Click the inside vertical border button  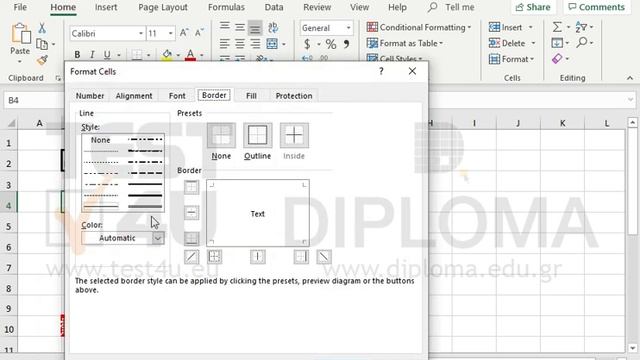click(x=258, y=257)
